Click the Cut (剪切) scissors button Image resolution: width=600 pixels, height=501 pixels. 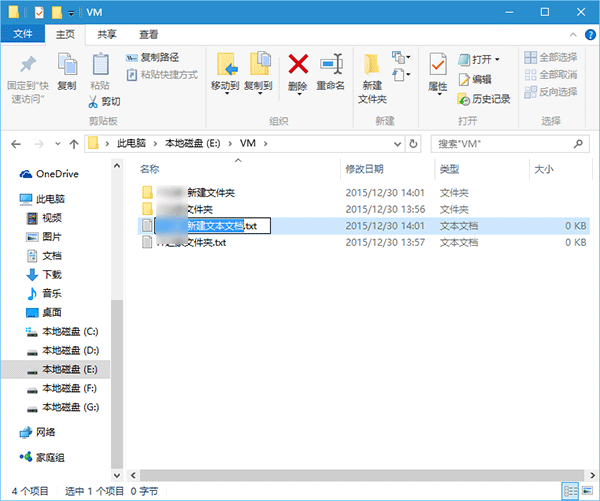pyautogui.click(x=104, y=101)
